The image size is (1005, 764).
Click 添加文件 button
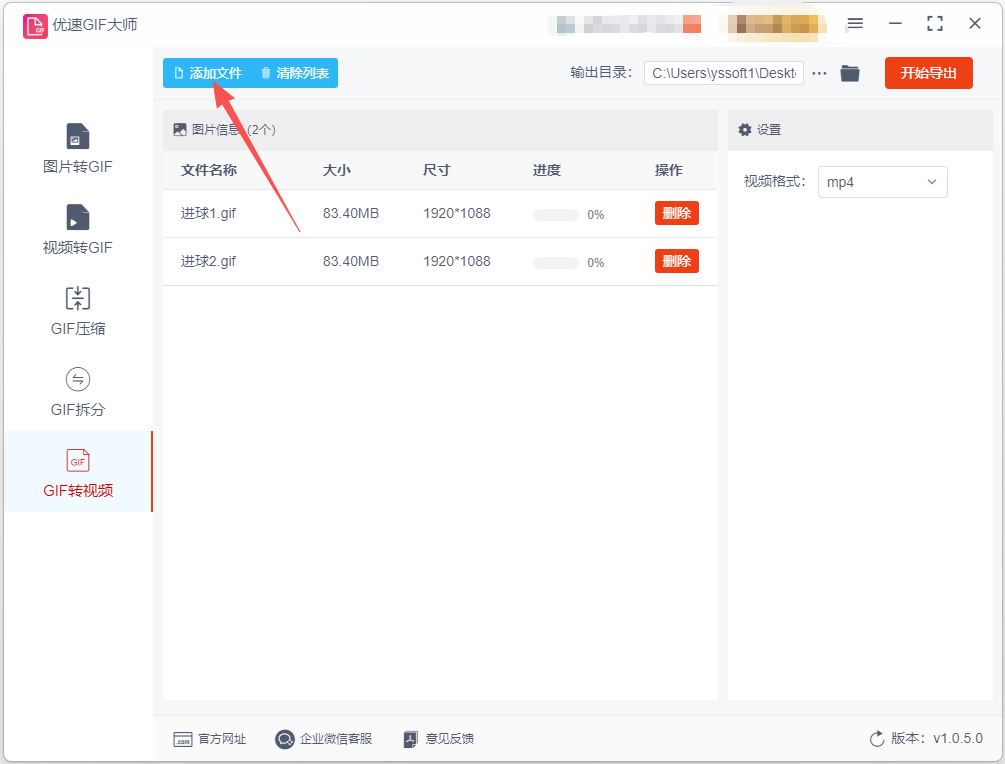point(208,73)
